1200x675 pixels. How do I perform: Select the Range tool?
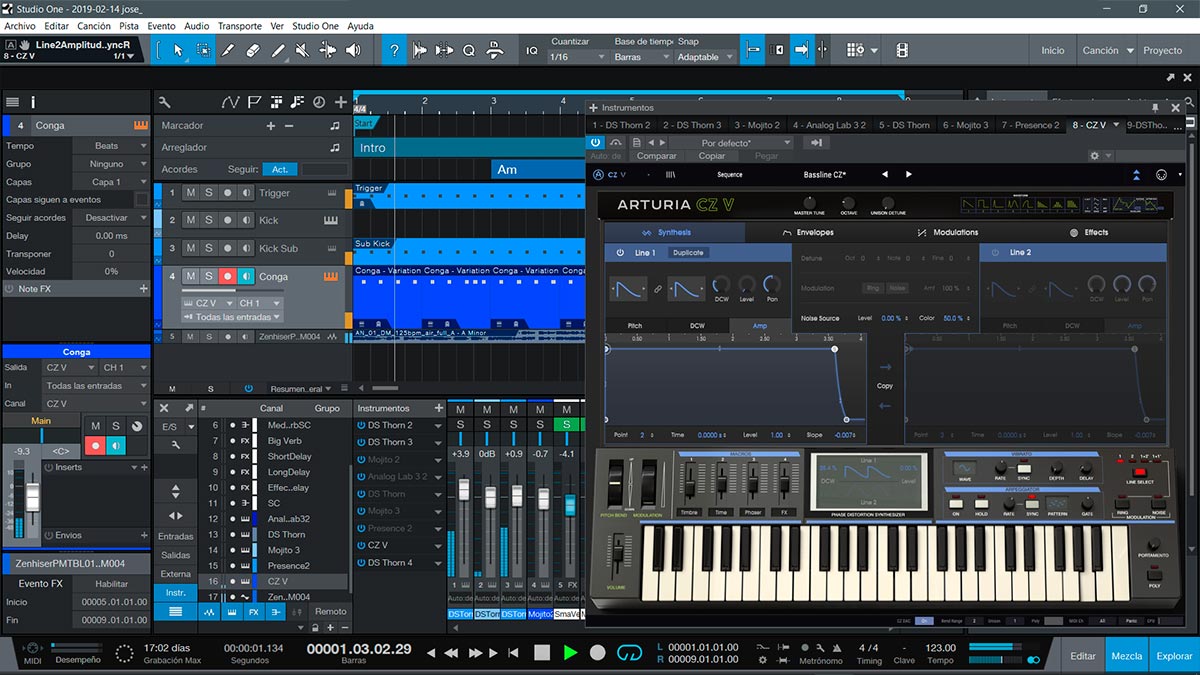[x=203, y=49]
